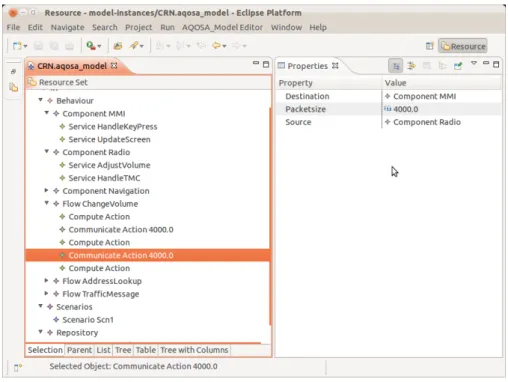The height and width of the screenshot is (382, 508).
Task: Switch to the Resource perspective button
Action: pyautogui.click(x=463, y=46)
